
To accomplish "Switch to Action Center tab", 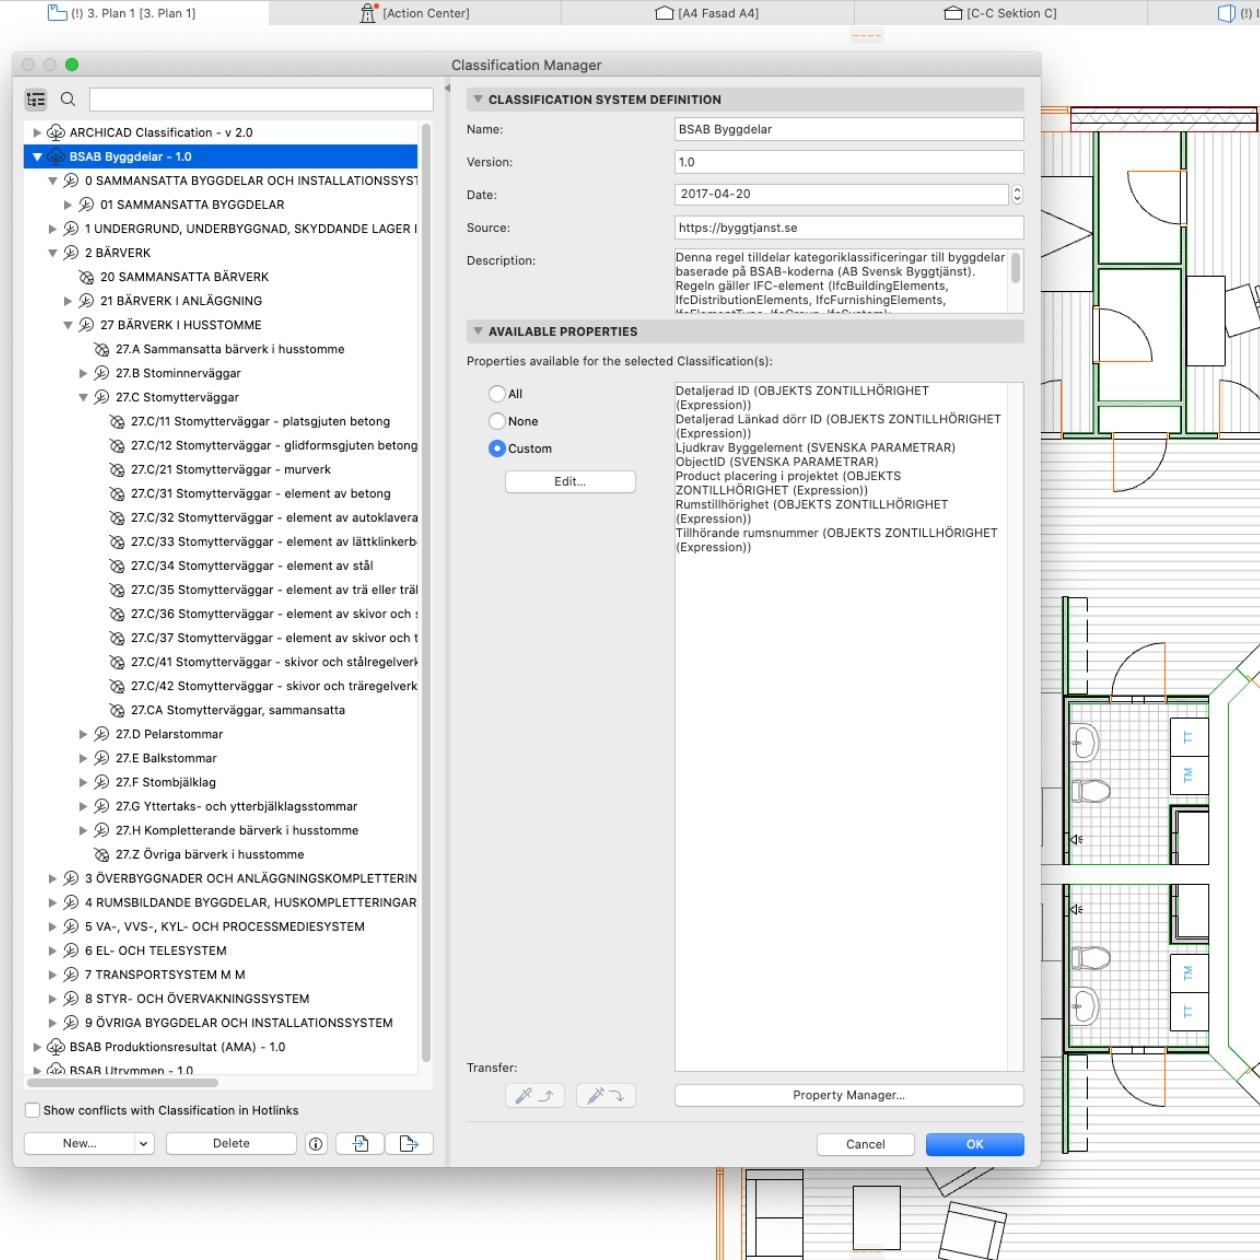I will (414, 13).
